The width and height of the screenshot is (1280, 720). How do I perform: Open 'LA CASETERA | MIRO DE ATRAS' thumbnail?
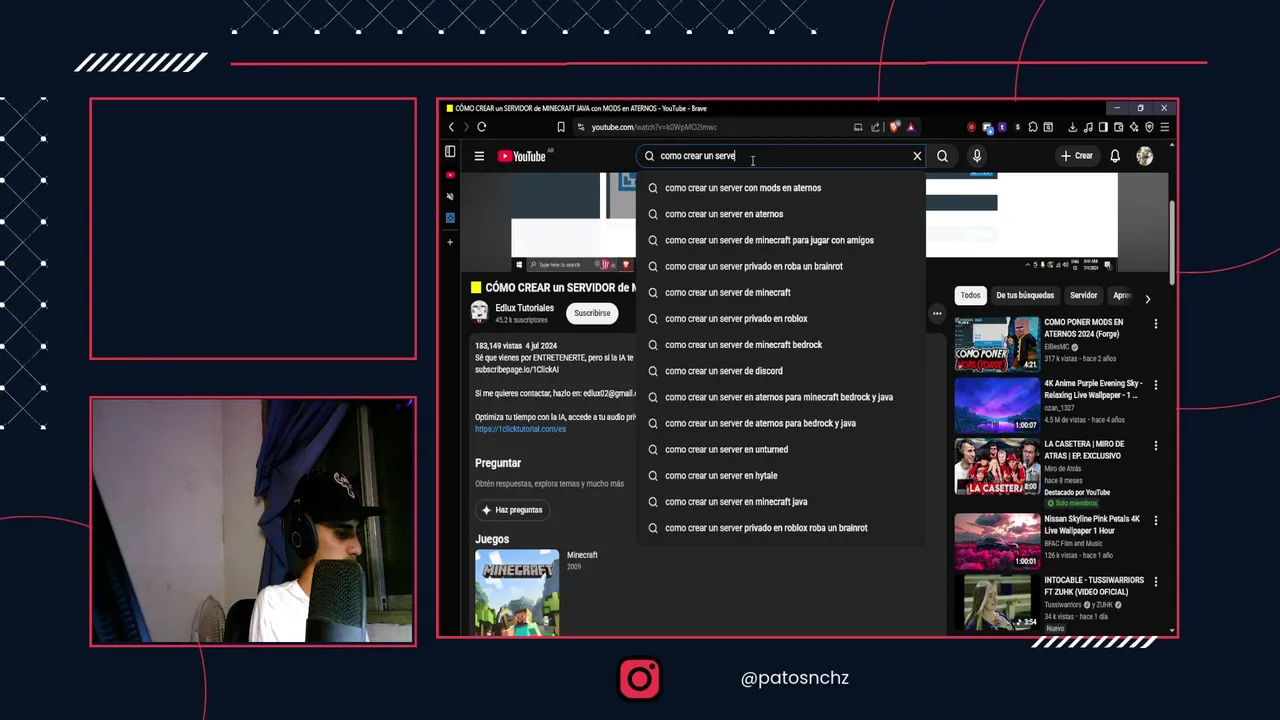[997, 467]
